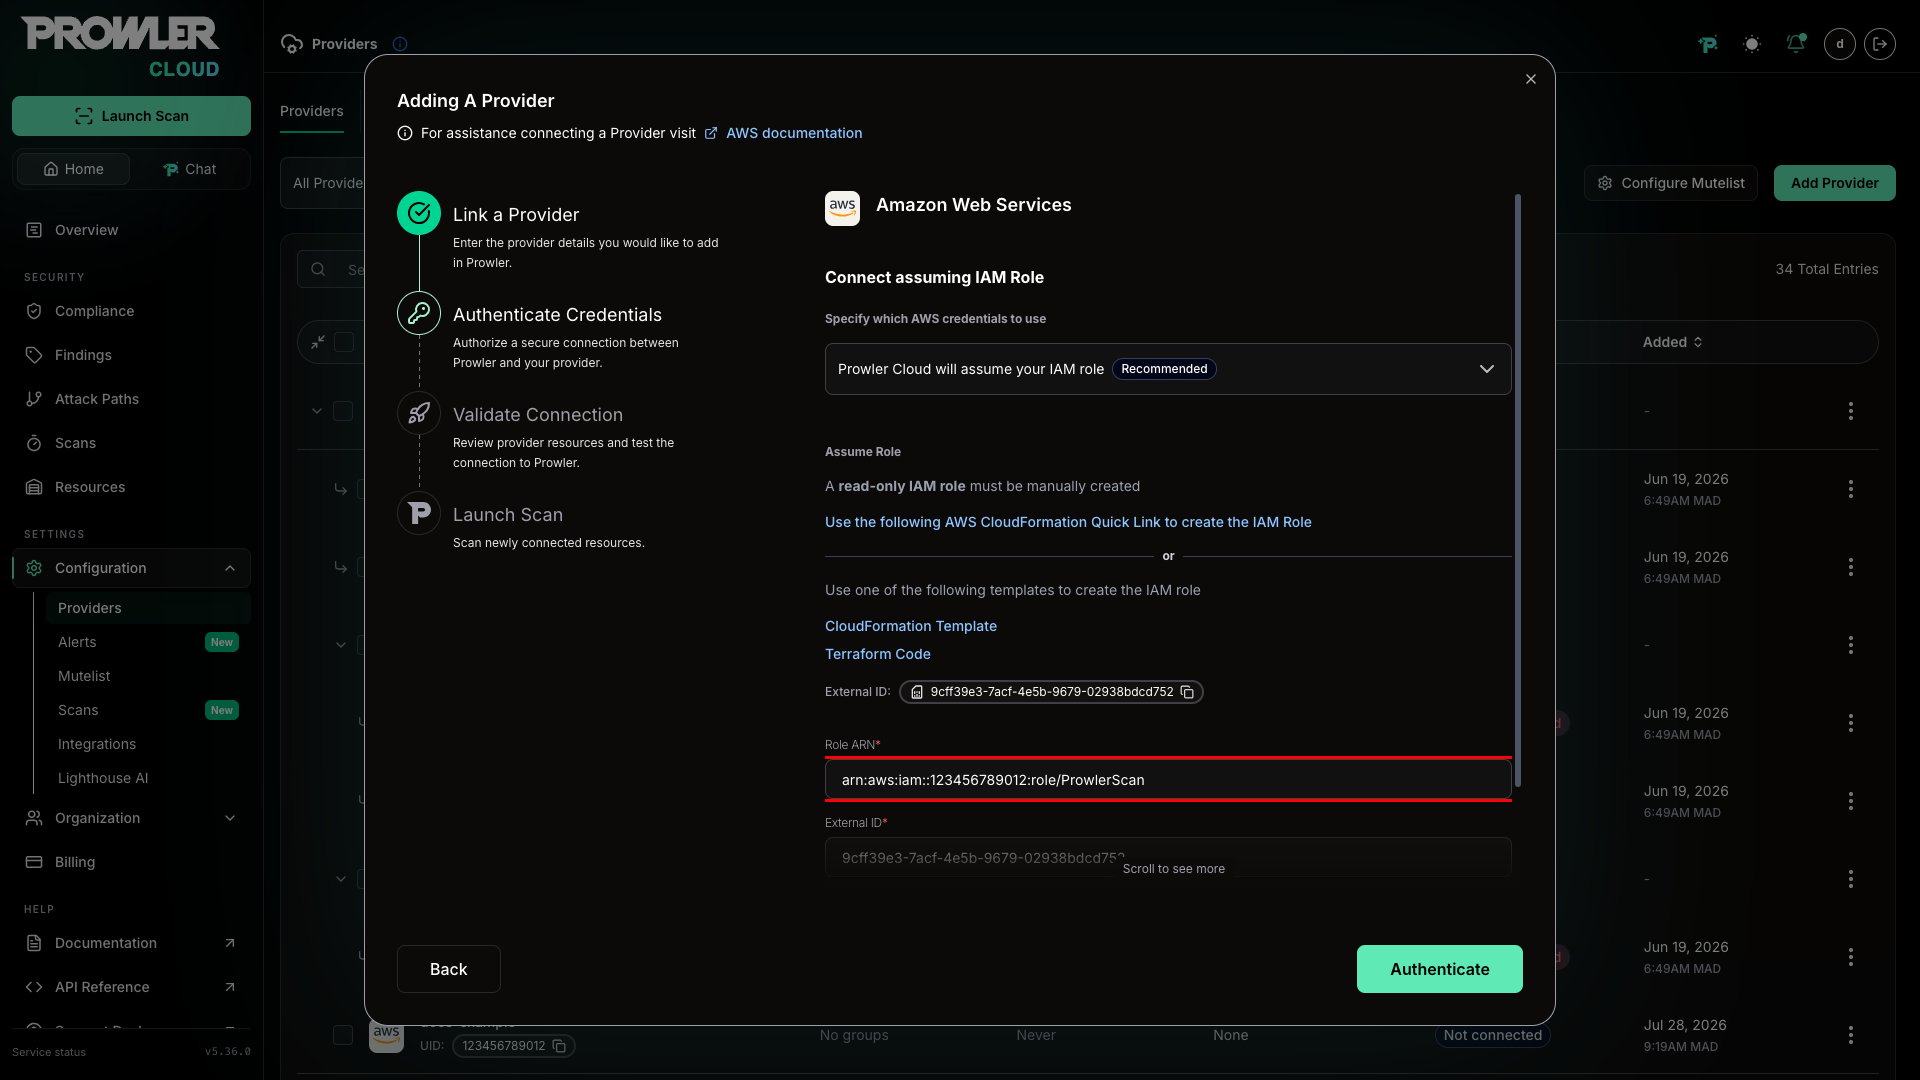Image resolution: width=1920 pixels, height=1080 pixels.
Task: Expand the AWS credentials type dropdown
Action: point(1167,369)
